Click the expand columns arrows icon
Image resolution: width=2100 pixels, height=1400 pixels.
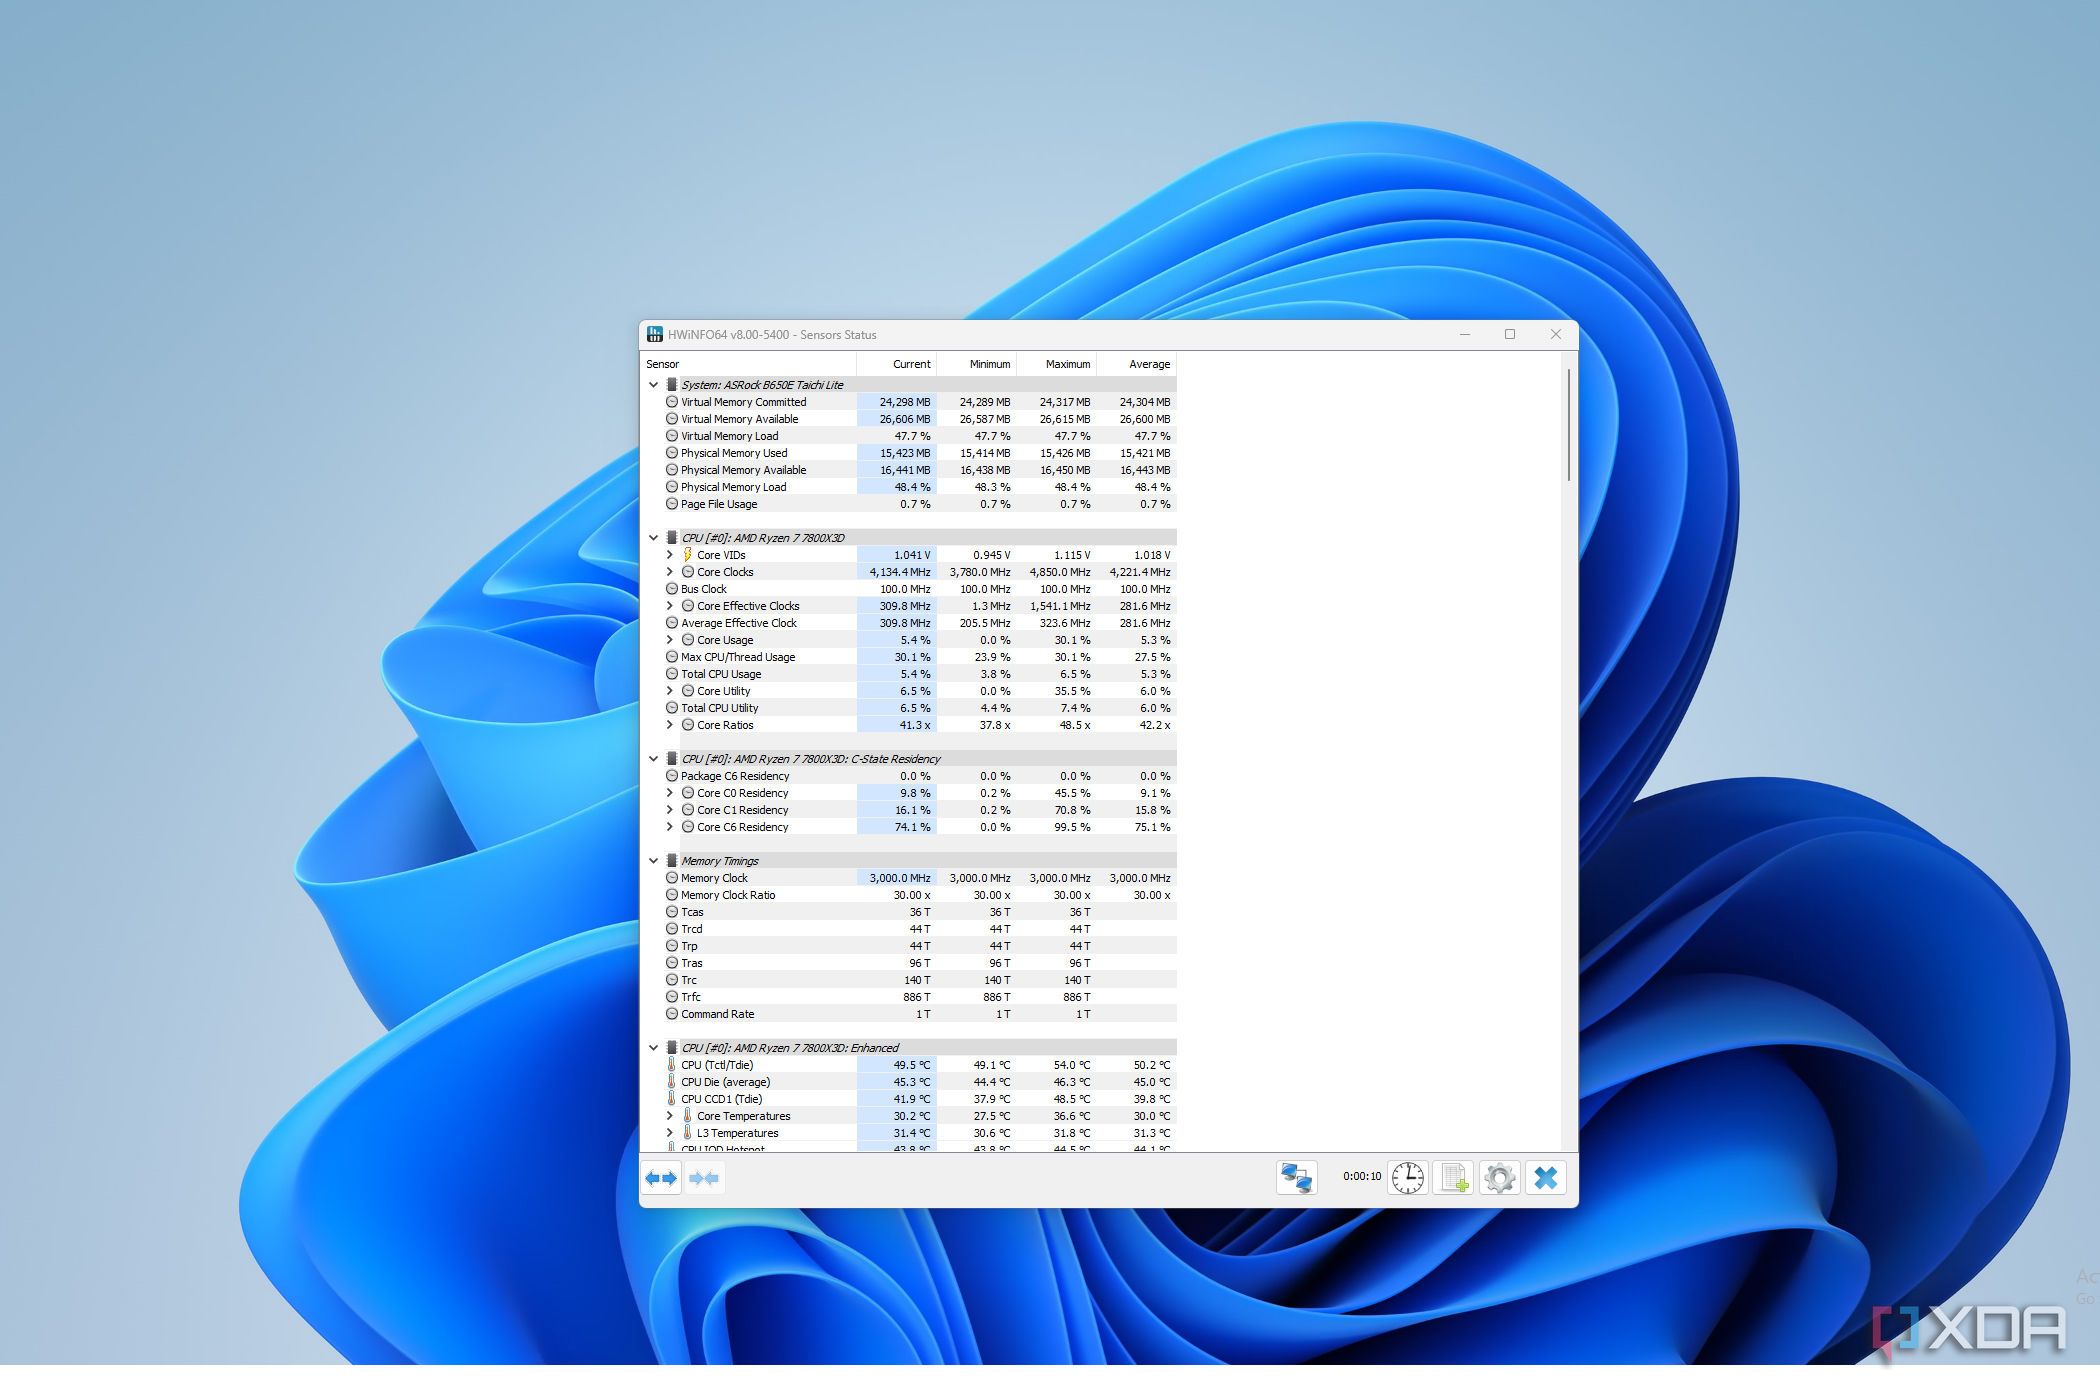tap(660, 1179)
